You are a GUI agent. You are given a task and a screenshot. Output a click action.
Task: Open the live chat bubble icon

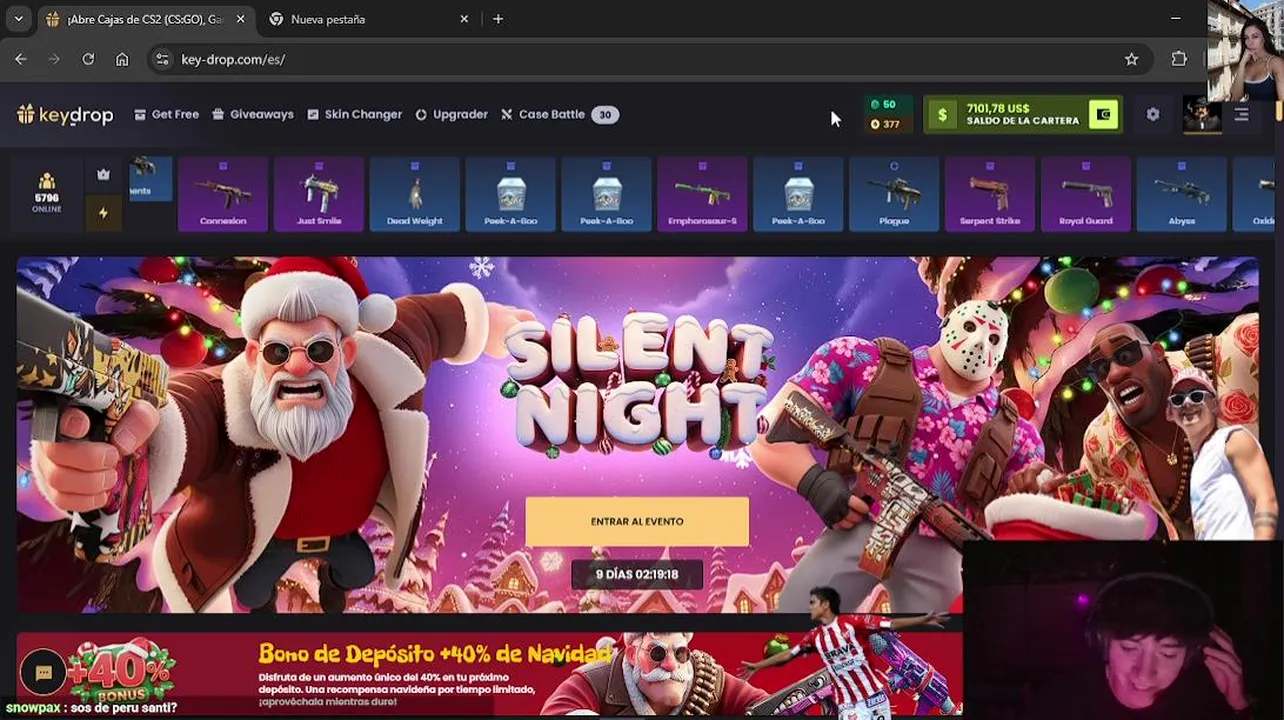point(43,673)
